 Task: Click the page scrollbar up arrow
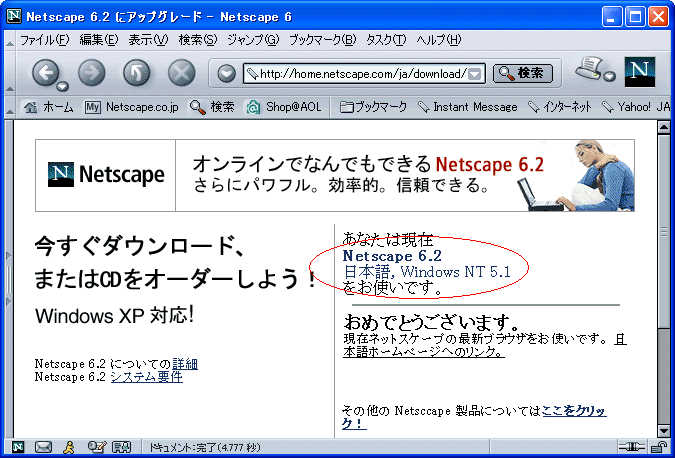click(x=663, y=128)
